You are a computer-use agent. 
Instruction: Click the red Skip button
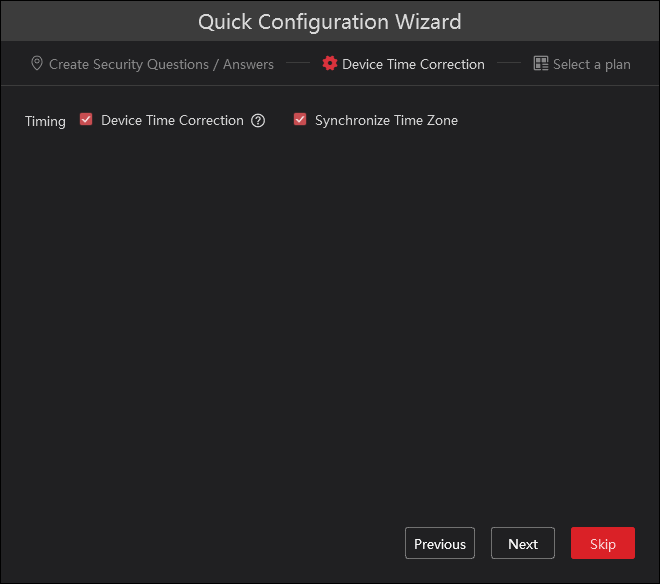[603, 543]
